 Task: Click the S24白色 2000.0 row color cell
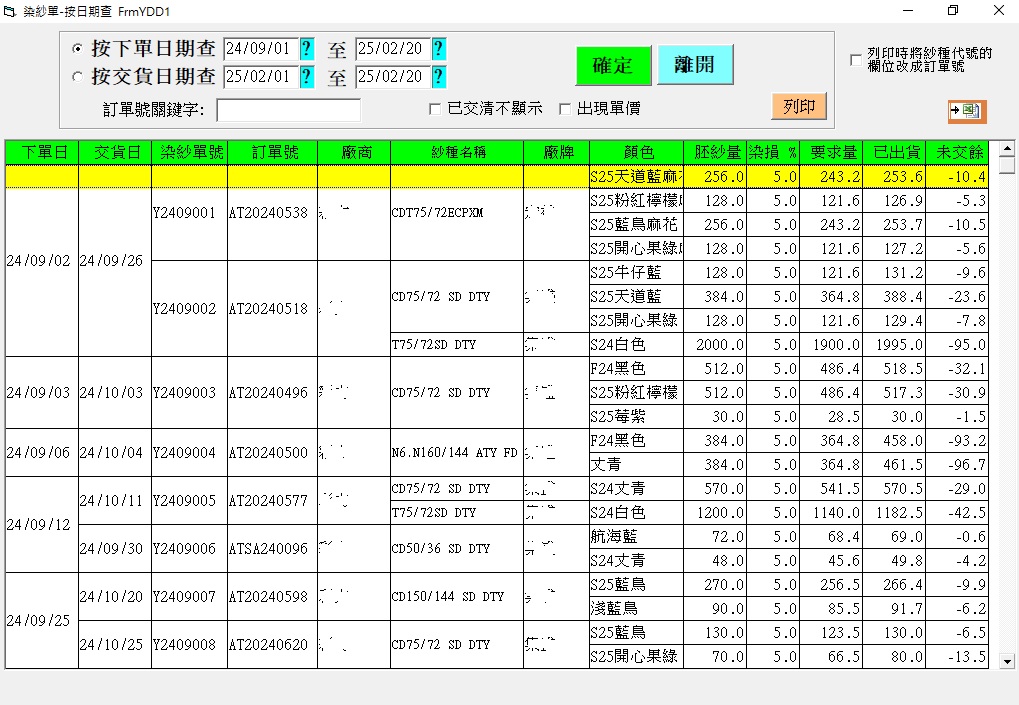tap(637, 344)
